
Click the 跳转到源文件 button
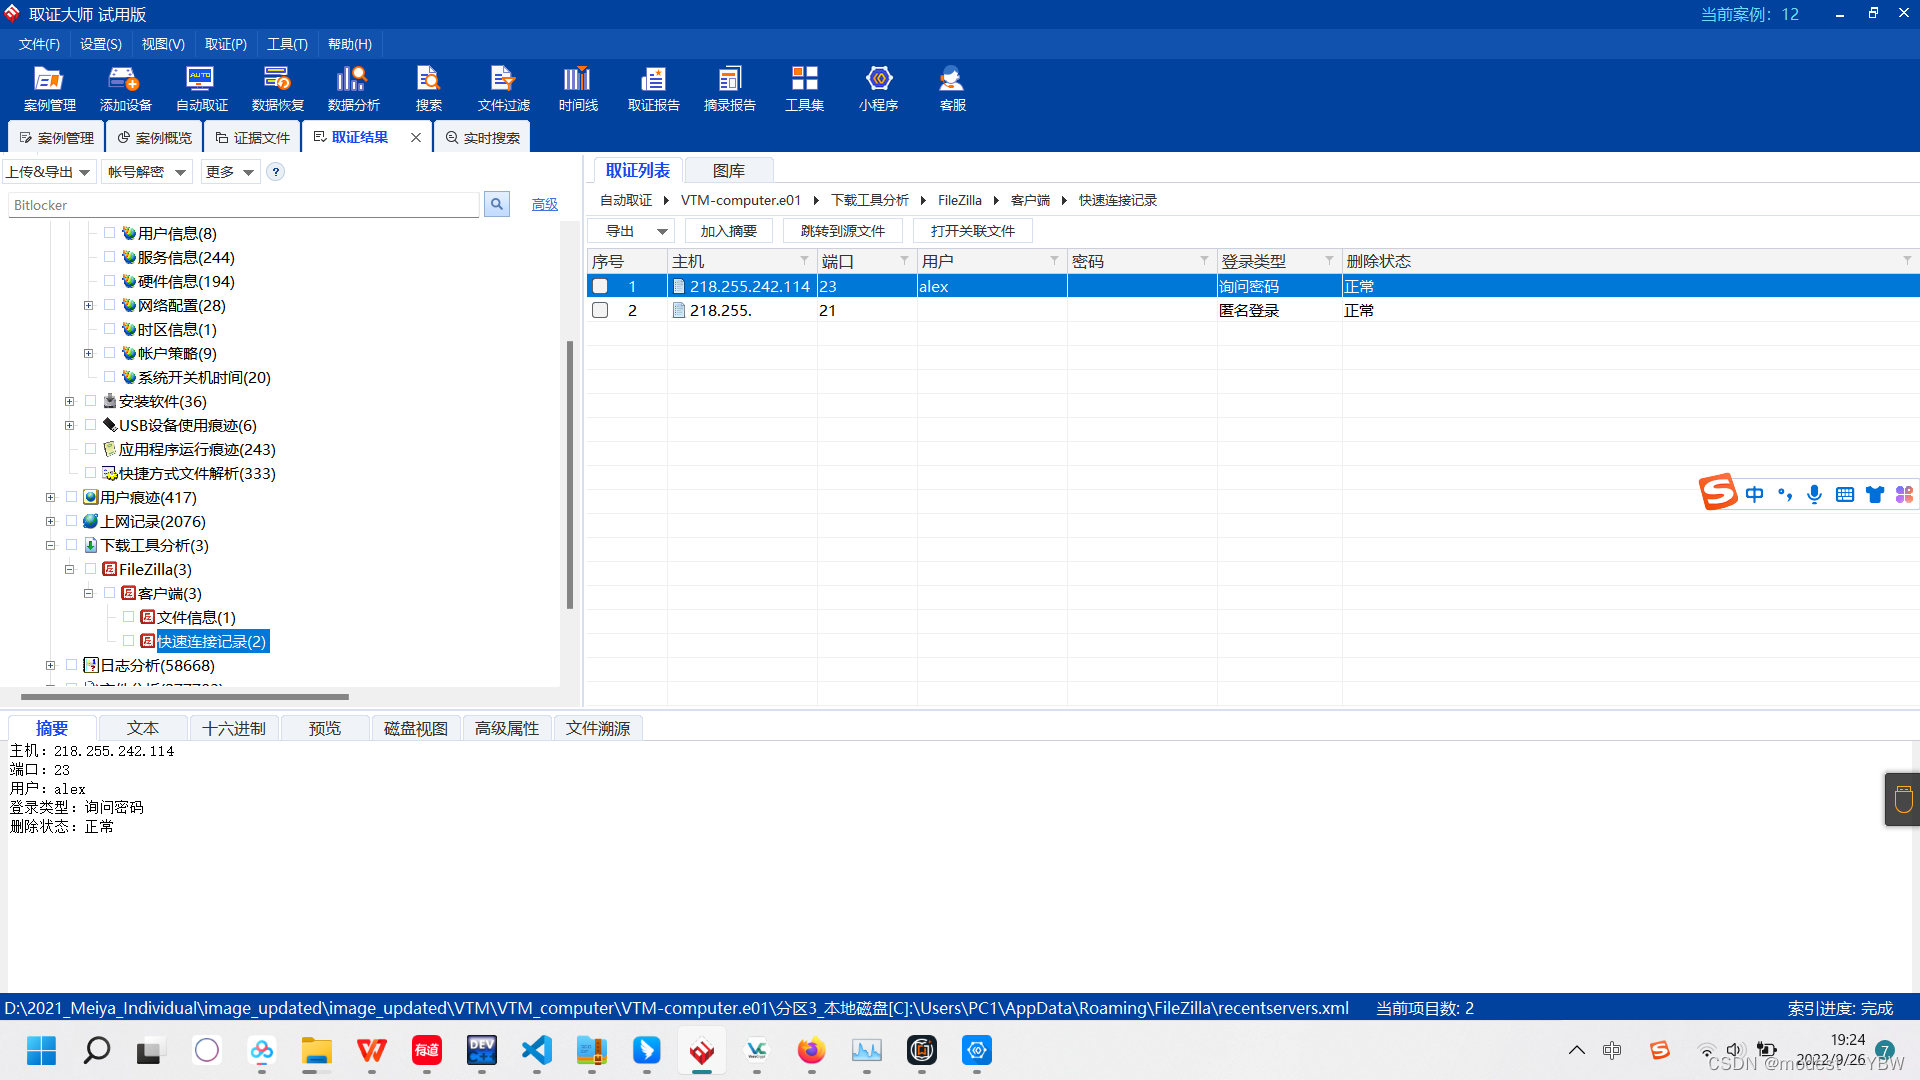pos(842,231)
